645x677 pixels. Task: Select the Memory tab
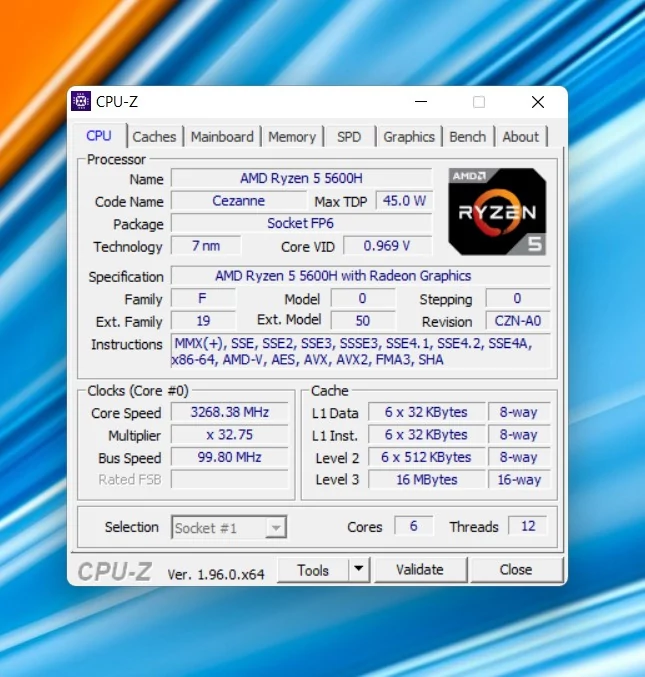point(292,137)
